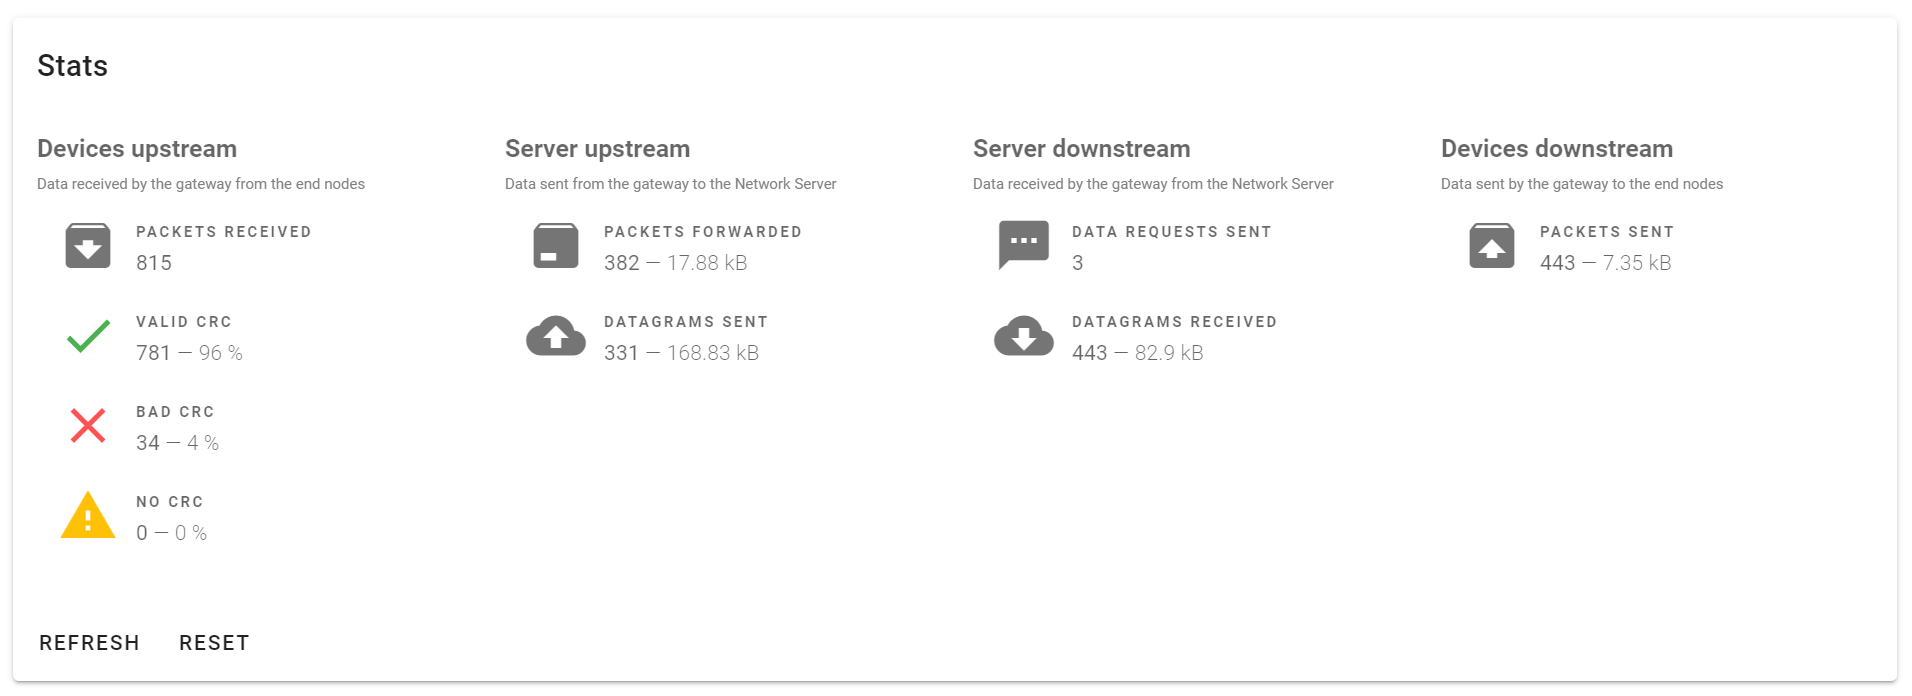This screenshot has width=1912, height=696.
Task: Click the Packets Forwarded box icon
Action: click(556, 246)
